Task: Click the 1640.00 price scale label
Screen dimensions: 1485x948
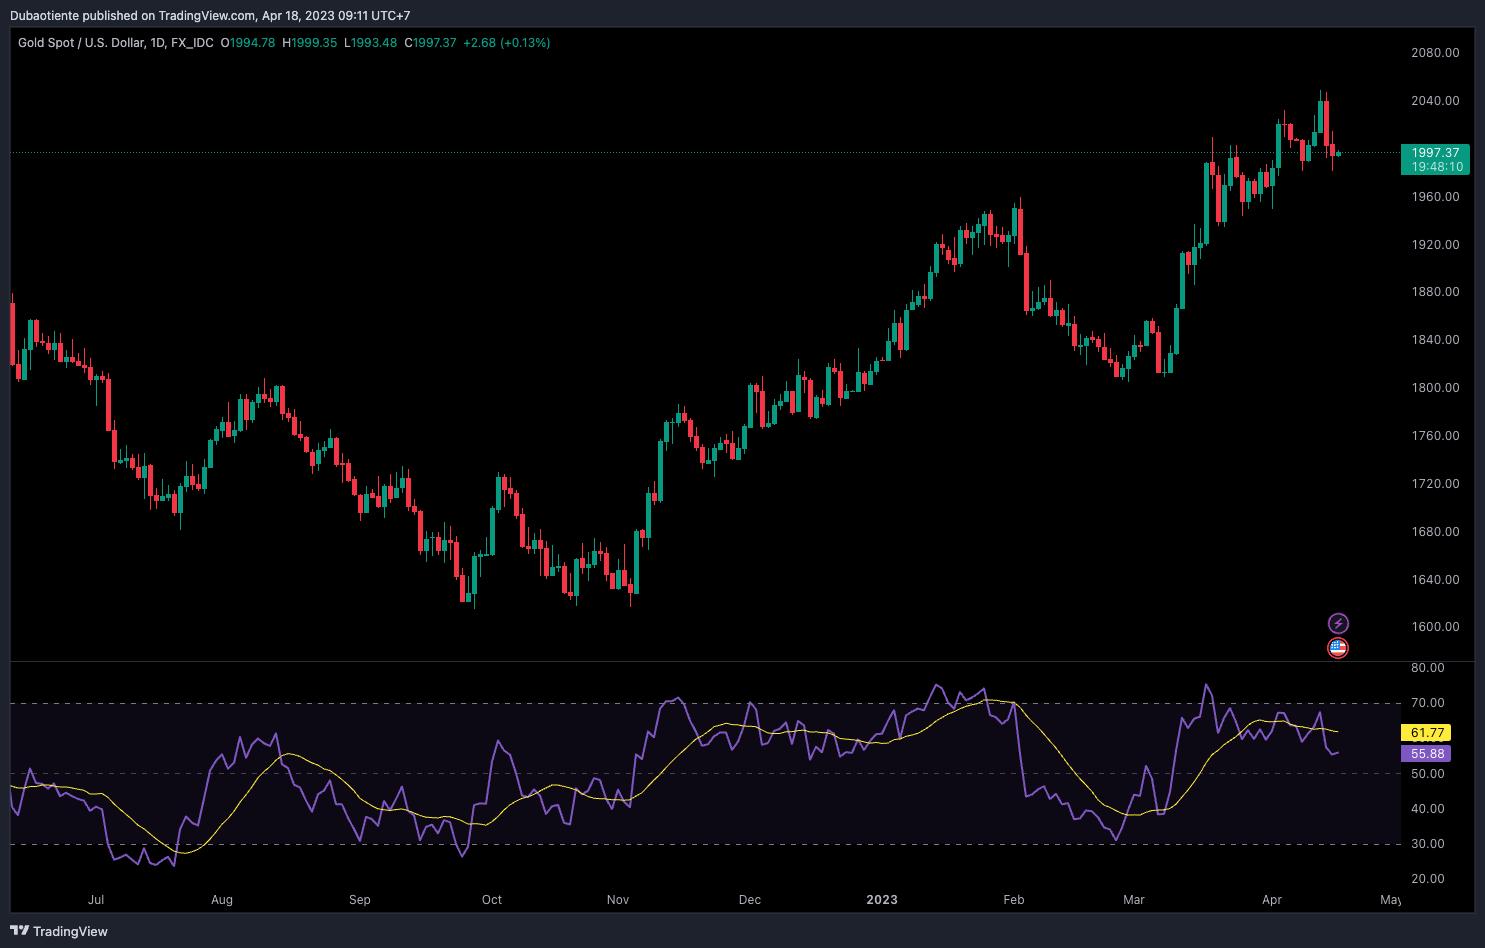Action: pyautogui.click(x=1435, y=580)
